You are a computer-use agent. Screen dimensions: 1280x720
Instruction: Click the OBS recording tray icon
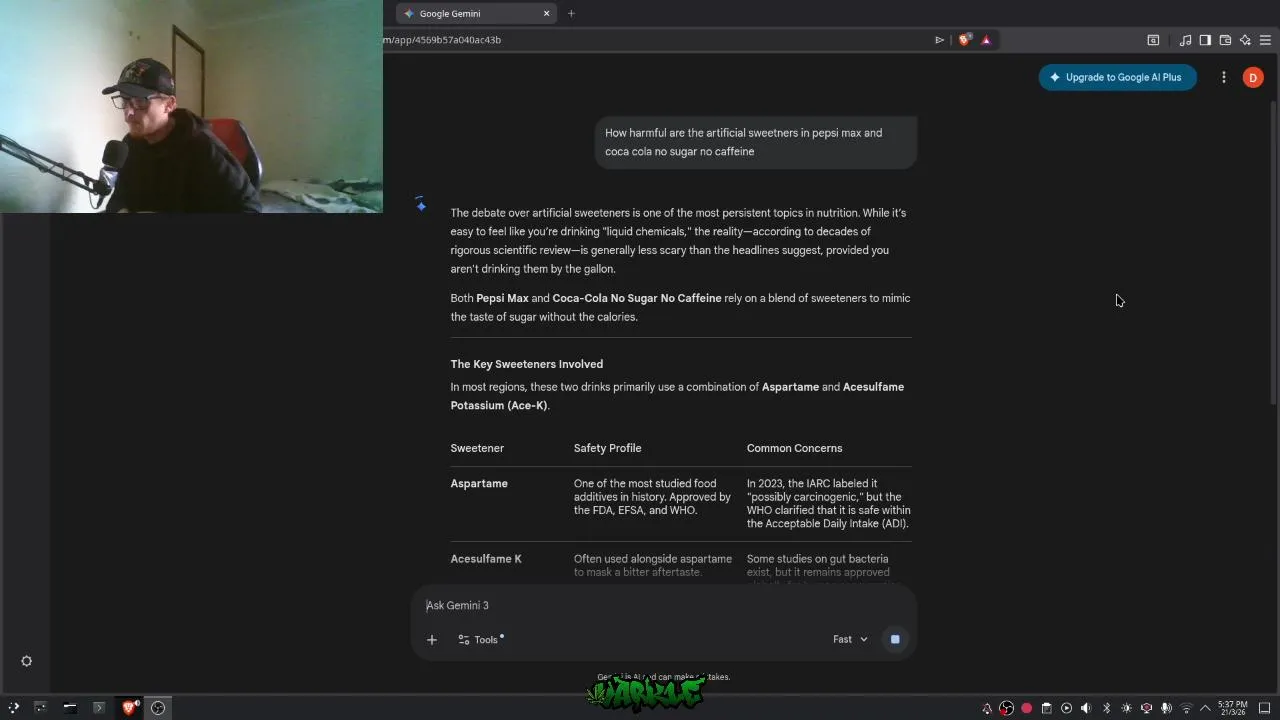(1007, 708)
